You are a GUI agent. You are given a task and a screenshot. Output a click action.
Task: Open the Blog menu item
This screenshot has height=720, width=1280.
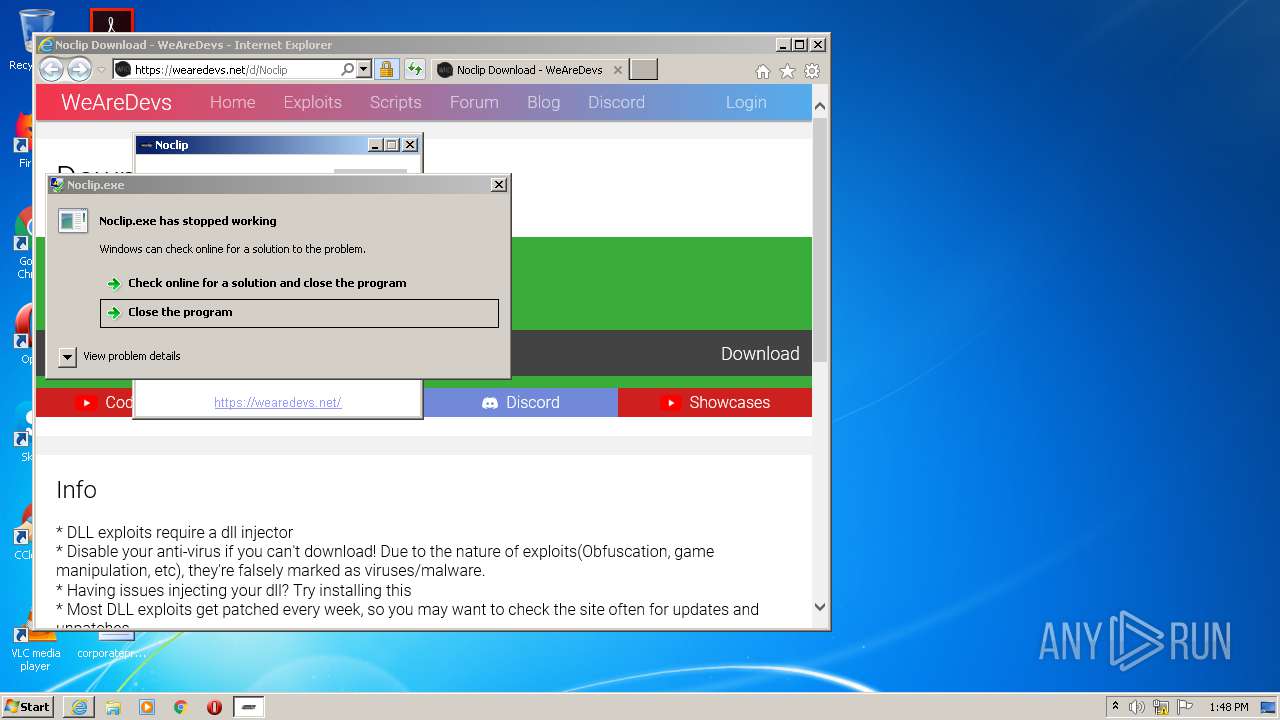click(x=543, y=102)
